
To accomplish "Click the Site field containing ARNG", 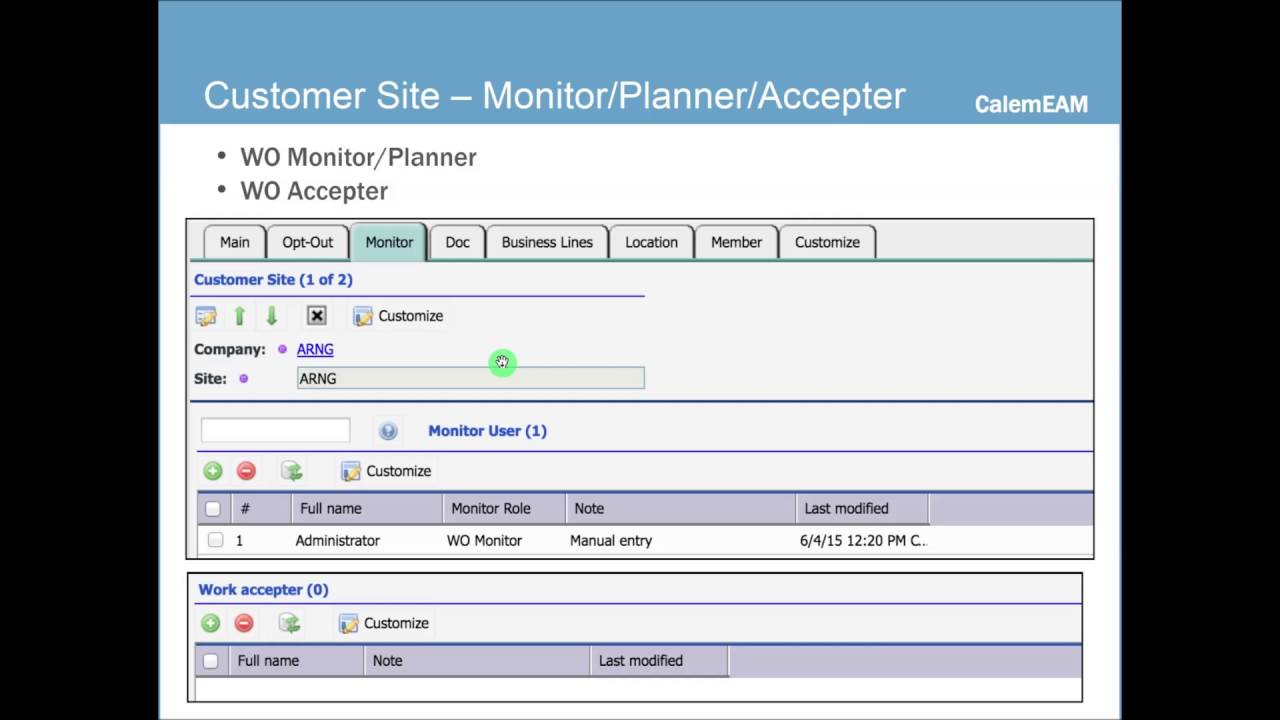I will [471, 378].
